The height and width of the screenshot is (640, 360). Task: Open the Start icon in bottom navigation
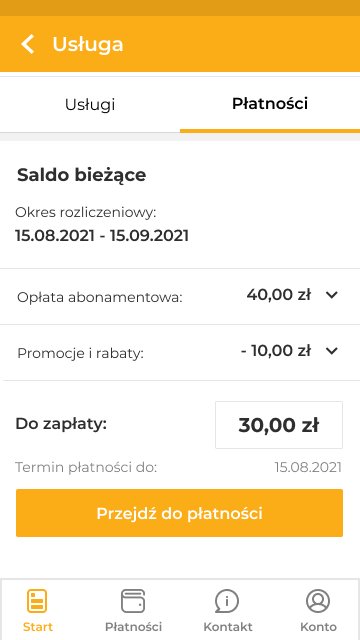[x=37, y=601]
